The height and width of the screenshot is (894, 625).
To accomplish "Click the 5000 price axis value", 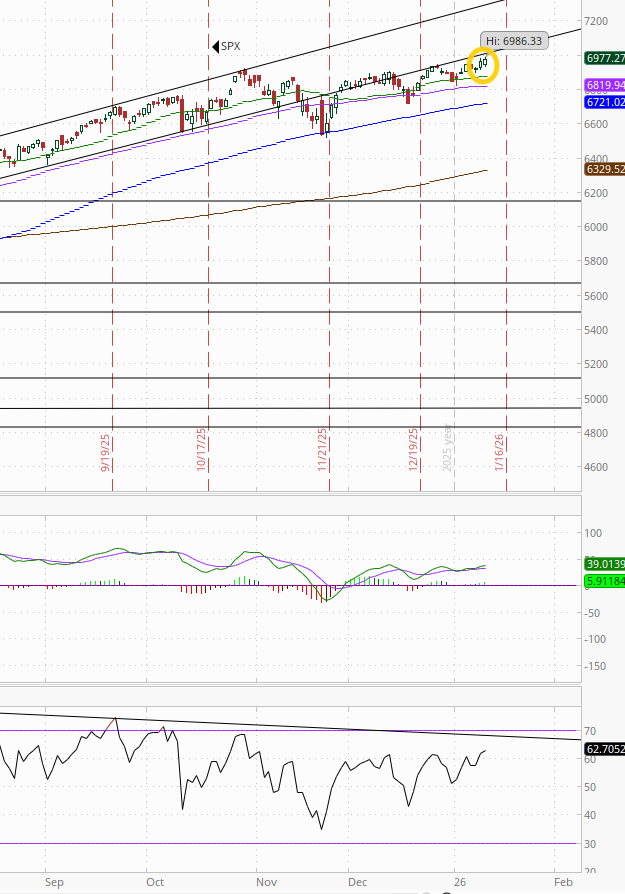I will [596, 399].
